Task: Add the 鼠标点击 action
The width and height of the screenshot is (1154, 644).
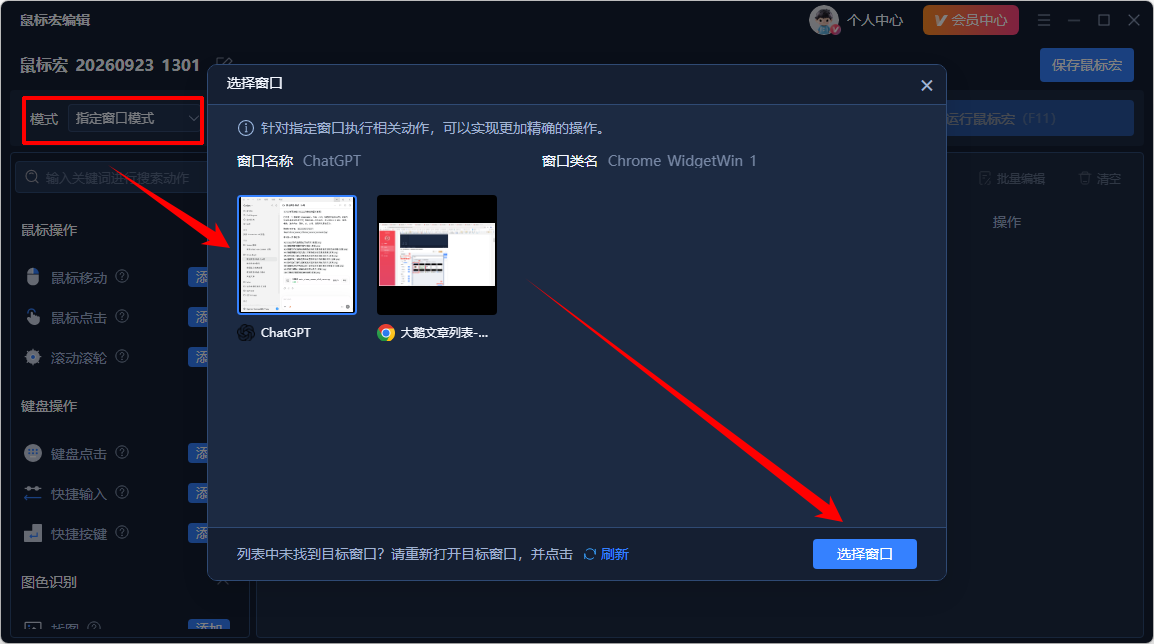Action: [x=199, y=317]
